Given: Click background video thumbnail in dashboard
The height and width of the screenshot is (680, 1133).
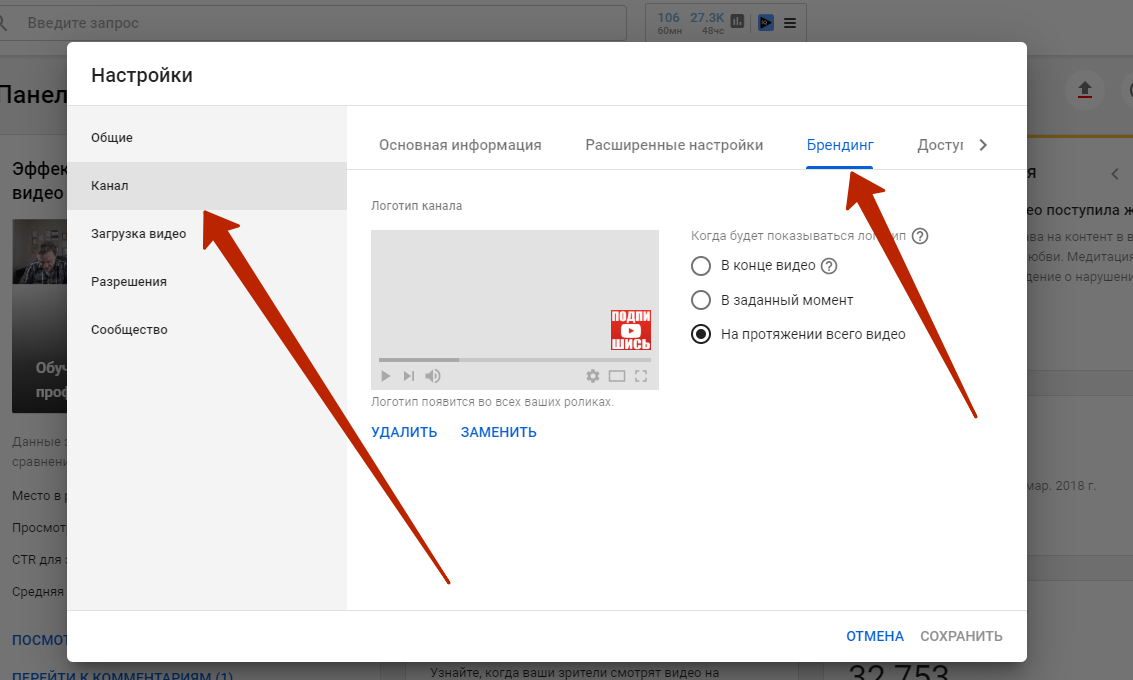Looking at the screenshot, I should [40, 316].
